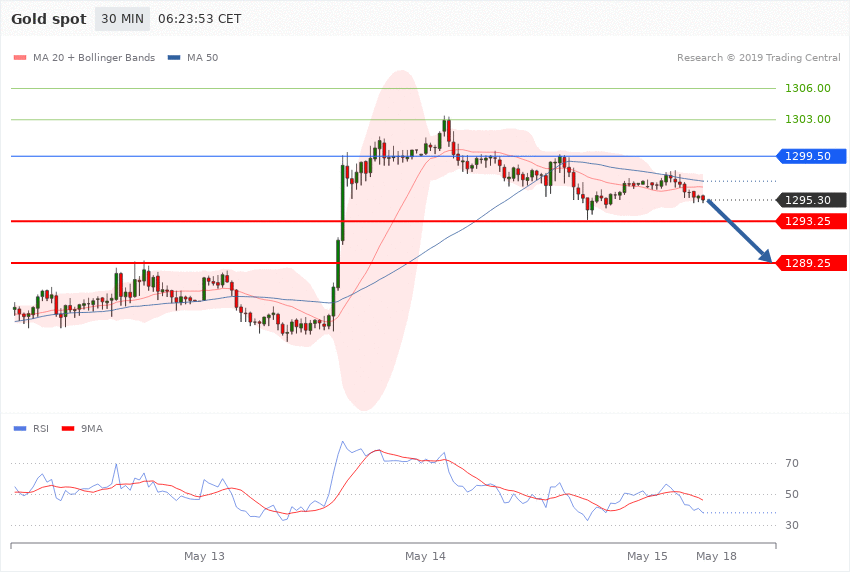Click the 1303.00 resistance level label
The image size is (850, 576).
point(808,119)
